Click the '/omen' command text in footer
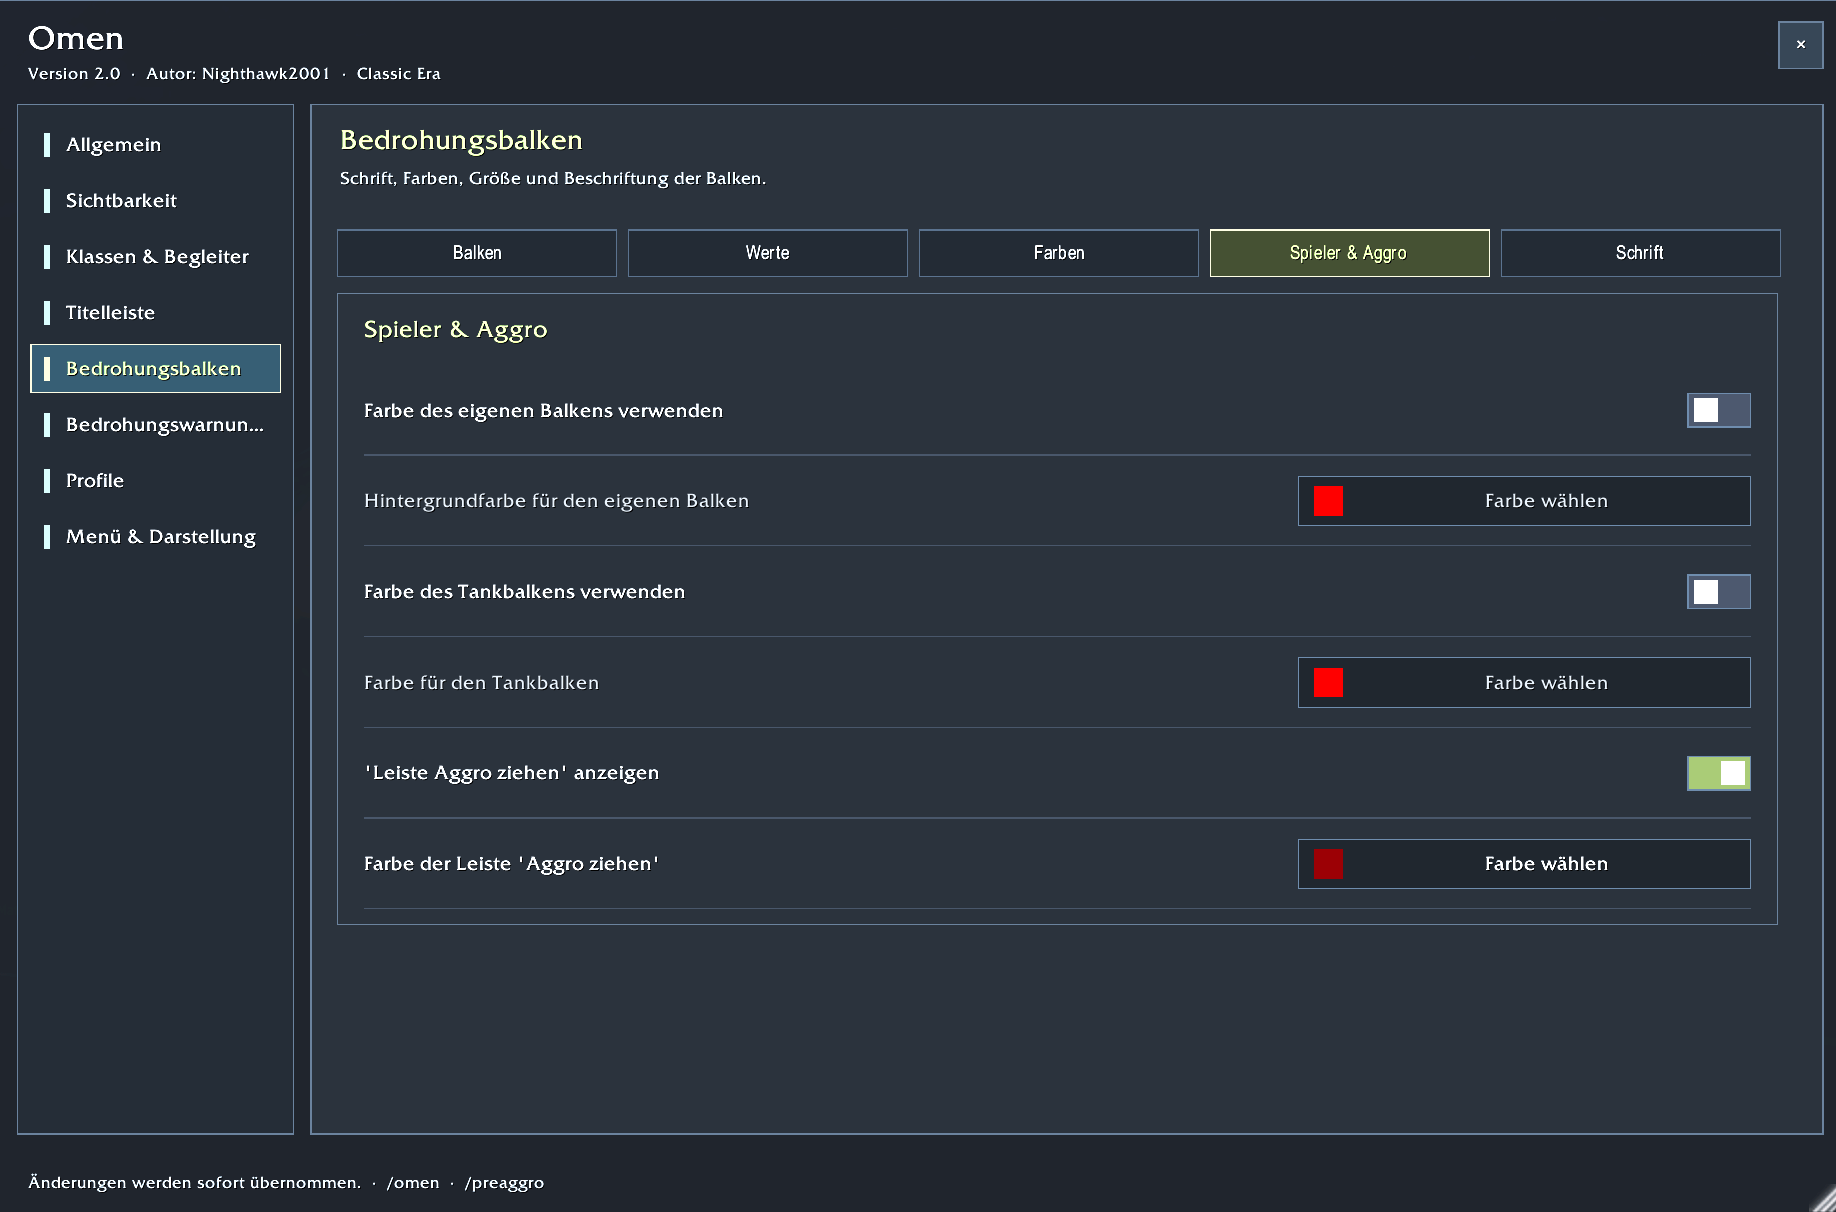Screen dimensions: 1836x1212 pyautogui.click(x=413, y=1183)
